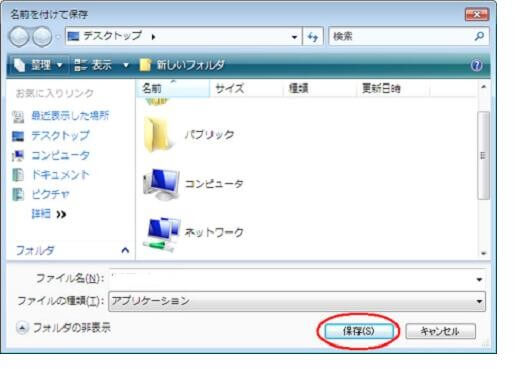The image size is (521, 369).
Task: Select the パブリック folder name text
Action: click(x=210, y=135)
